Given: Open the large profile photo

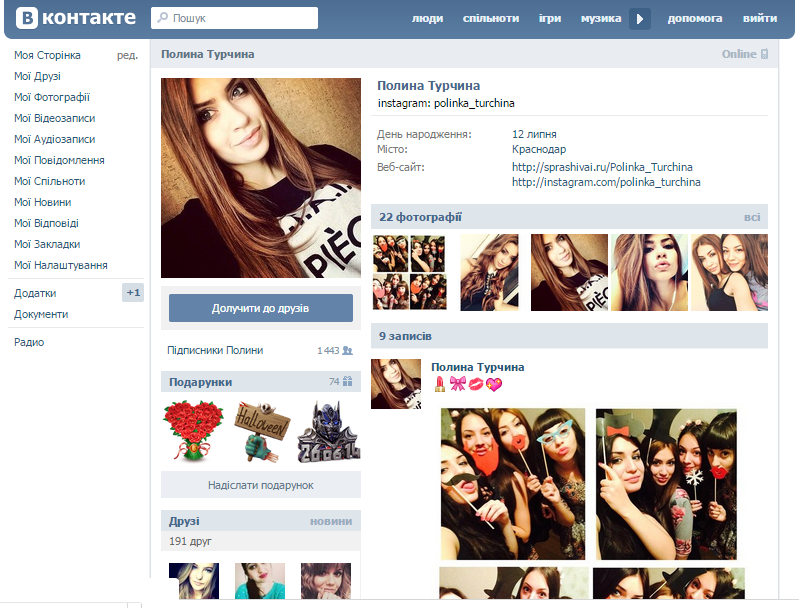Looking at the screenshot, I should pos(260,178).
